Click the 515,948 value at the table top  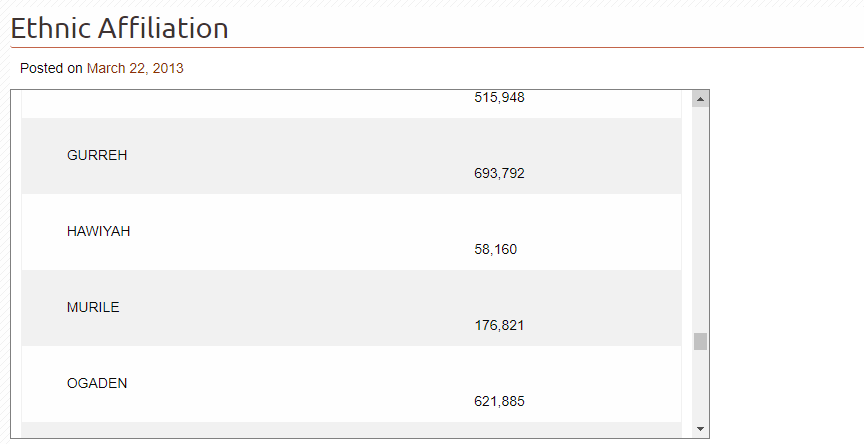click(499, 98)
